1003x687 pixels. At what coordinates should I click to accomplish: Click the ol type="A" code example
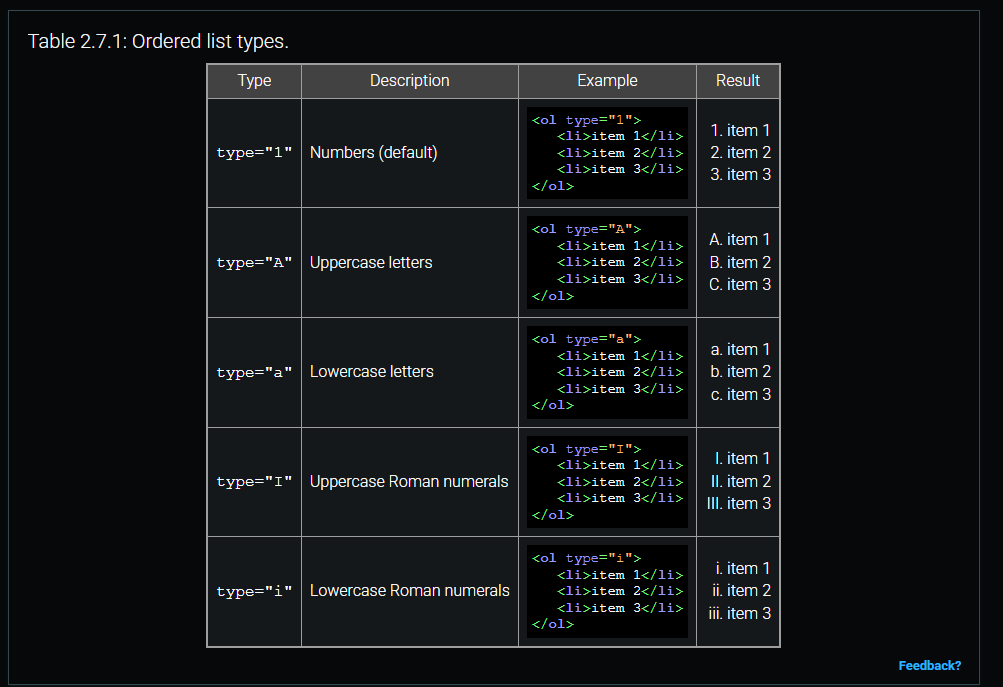[x=607, y=262]
